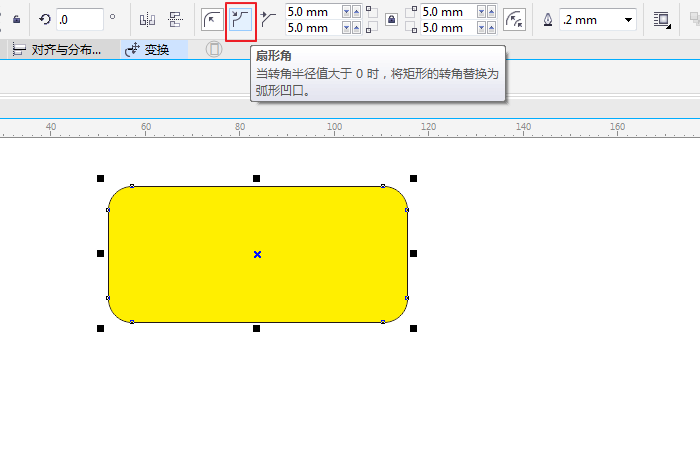The height and width of the screenshot is (450, 700).
Task: Click the bottom-center selection handle
Action: coord(257,328)
